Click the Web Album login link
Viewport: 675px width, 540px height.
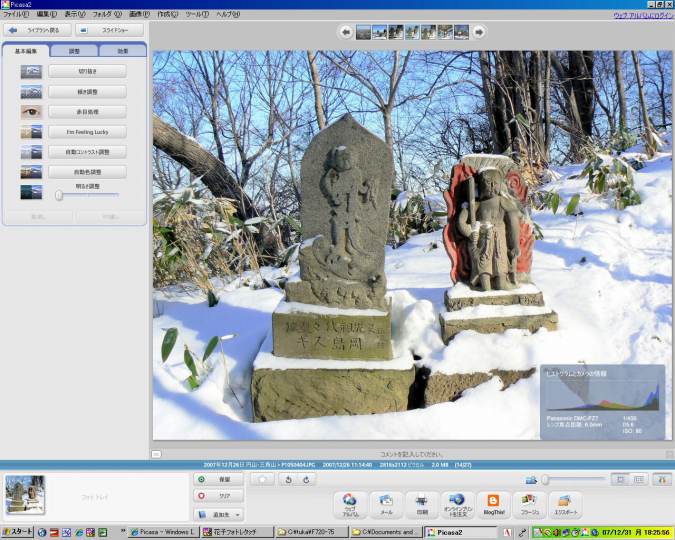pyautogui.click(x=642, y=14)
